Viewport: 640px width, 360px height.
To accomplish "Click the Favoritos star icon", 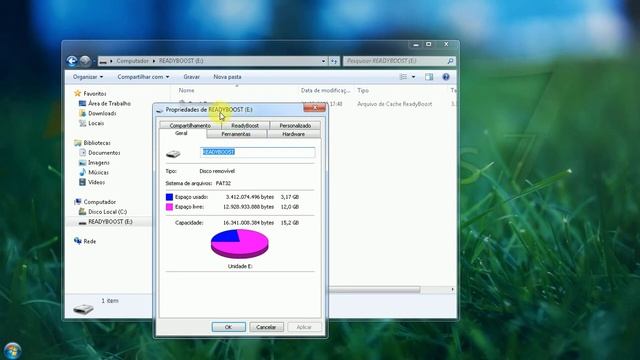I will [78, 93].
